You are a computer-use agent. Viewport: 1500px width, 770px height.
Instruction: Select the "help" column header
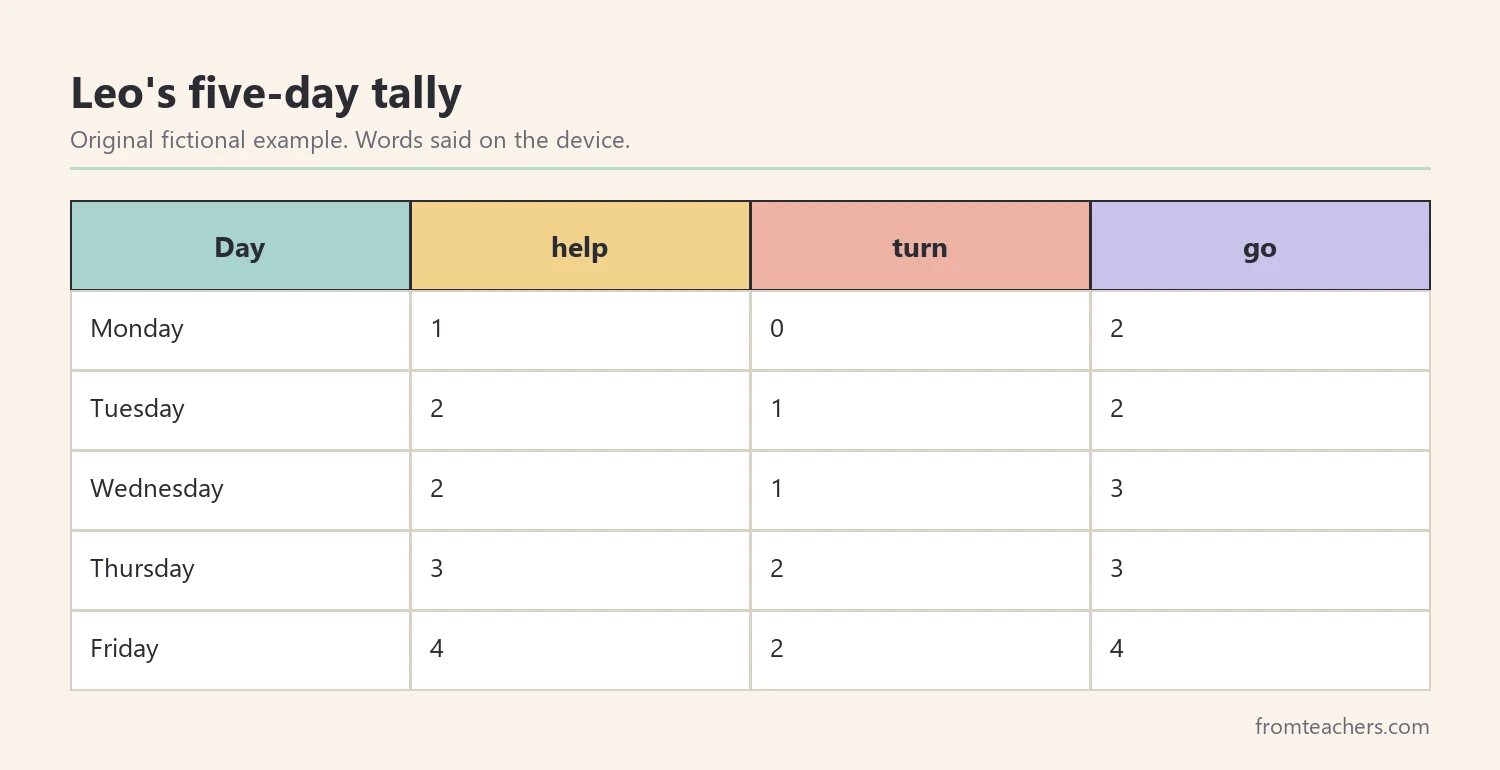(580, 246)
